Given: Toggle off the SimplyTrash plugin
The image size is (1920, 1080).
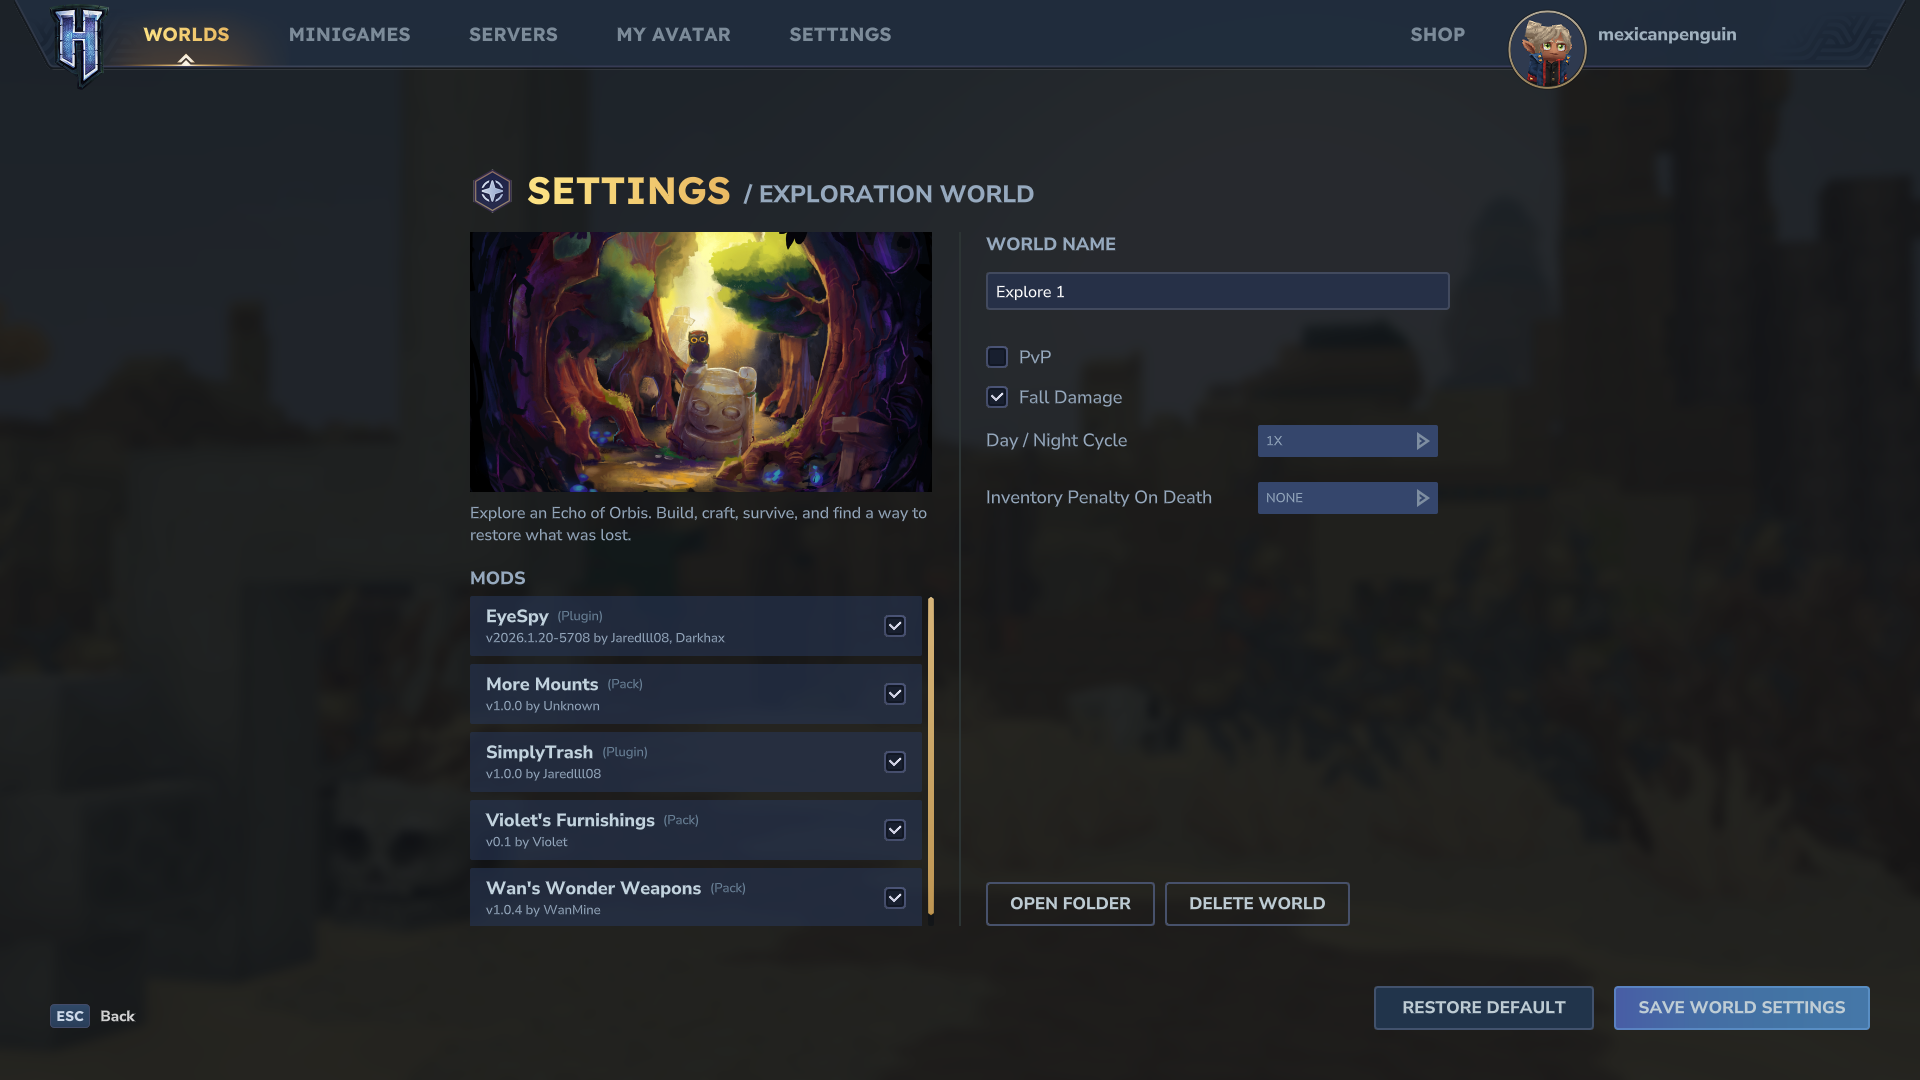Looking at the screenshot, I should (895, 762).
